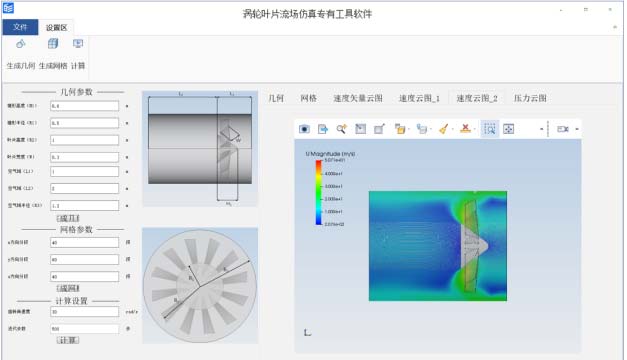Click the velocity contour plot image

point(438,246)
